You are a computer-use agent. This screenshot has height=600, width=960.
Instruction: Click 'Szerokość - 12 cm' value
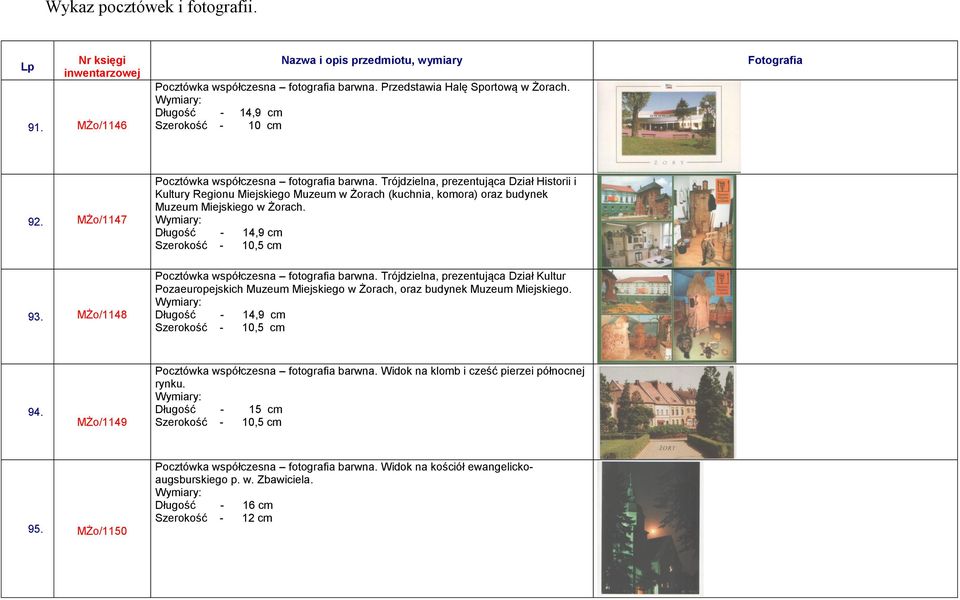pos(214,519)
